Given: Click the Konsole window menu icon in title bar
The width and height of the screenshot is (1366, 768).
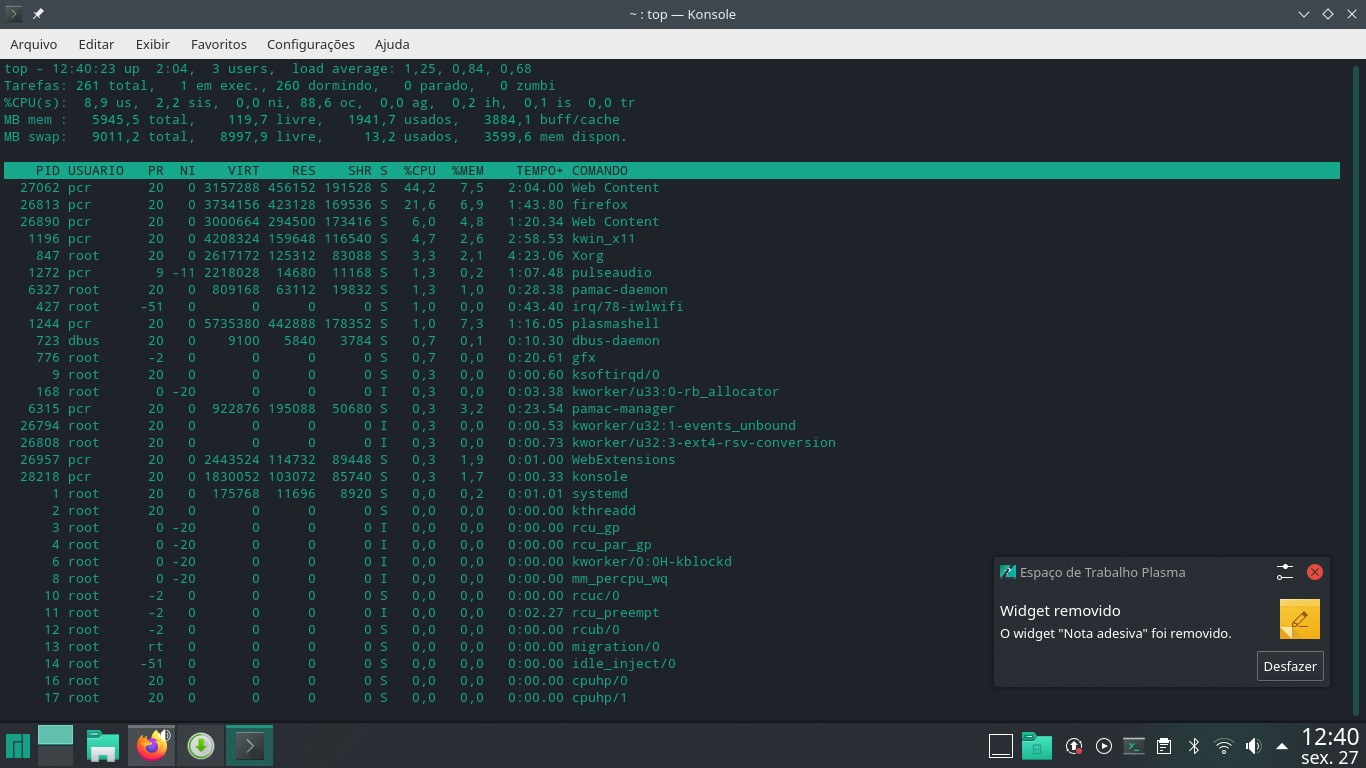Looking at the screenshot, I should [x=15, y=14].
